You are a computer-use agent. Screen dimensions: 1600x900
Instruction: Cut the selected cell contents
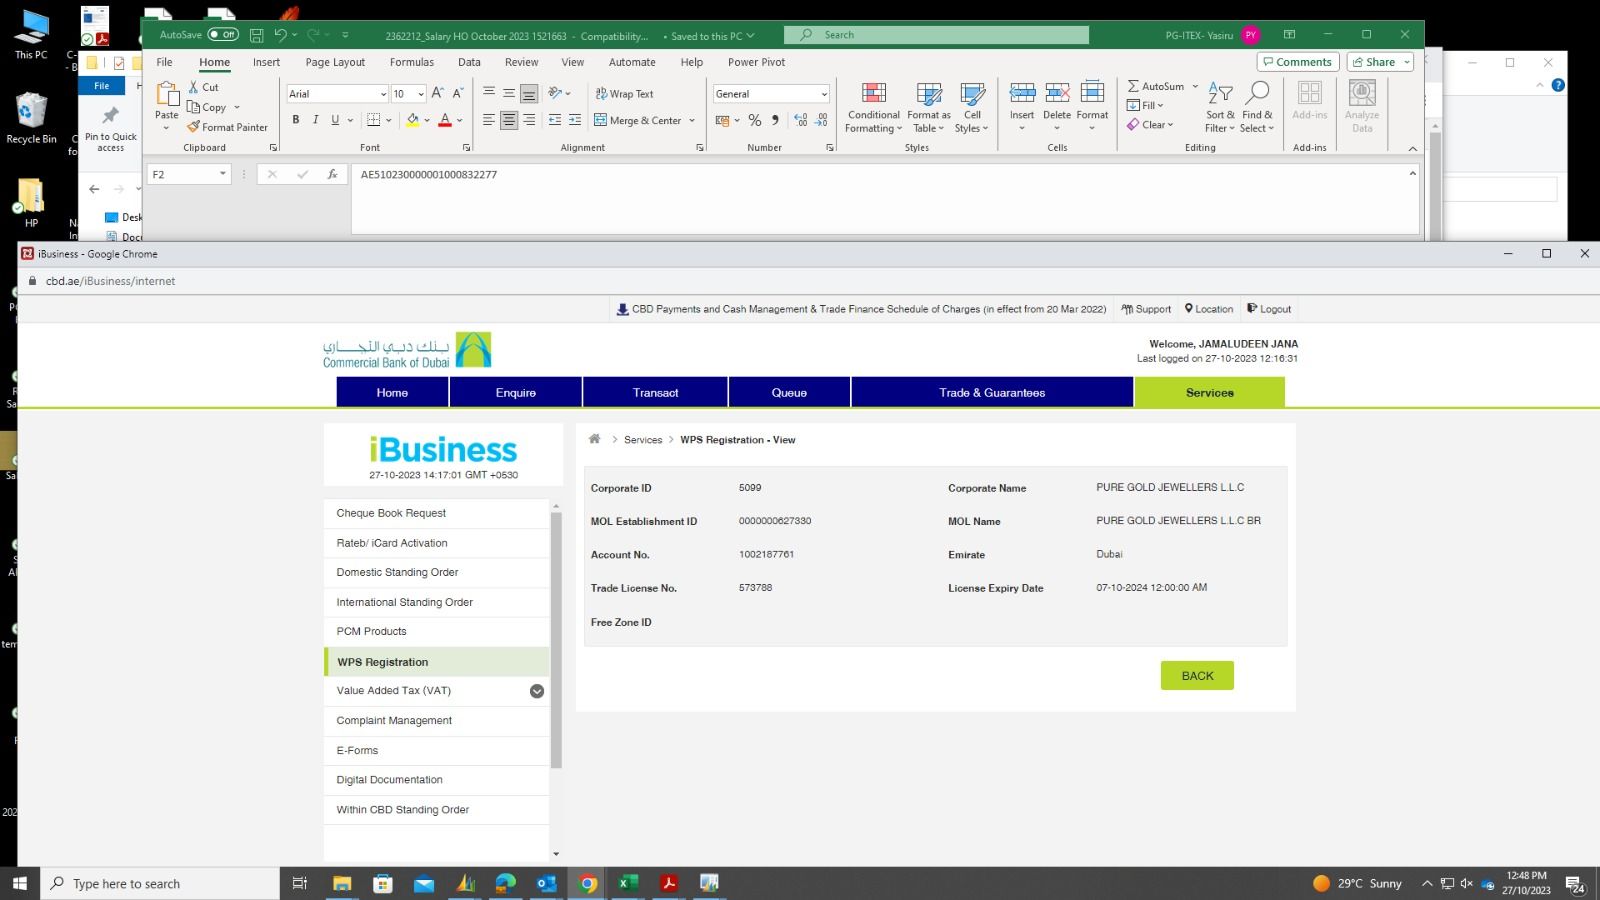204,87
